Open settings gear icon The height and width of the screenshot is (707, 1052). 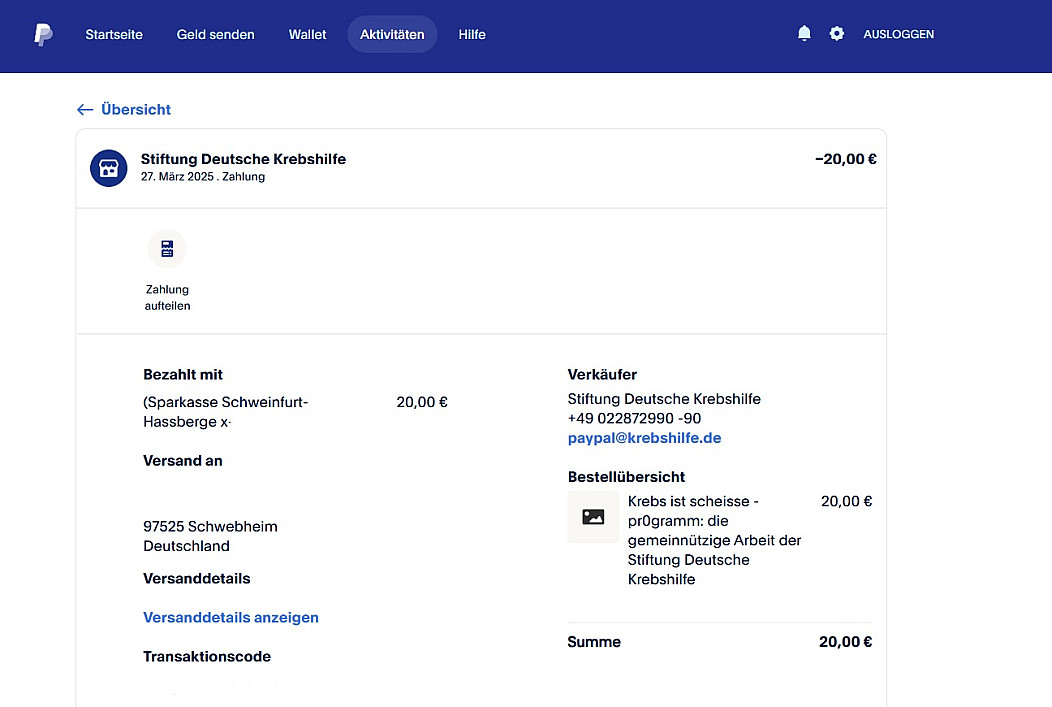tap(837, 34)
